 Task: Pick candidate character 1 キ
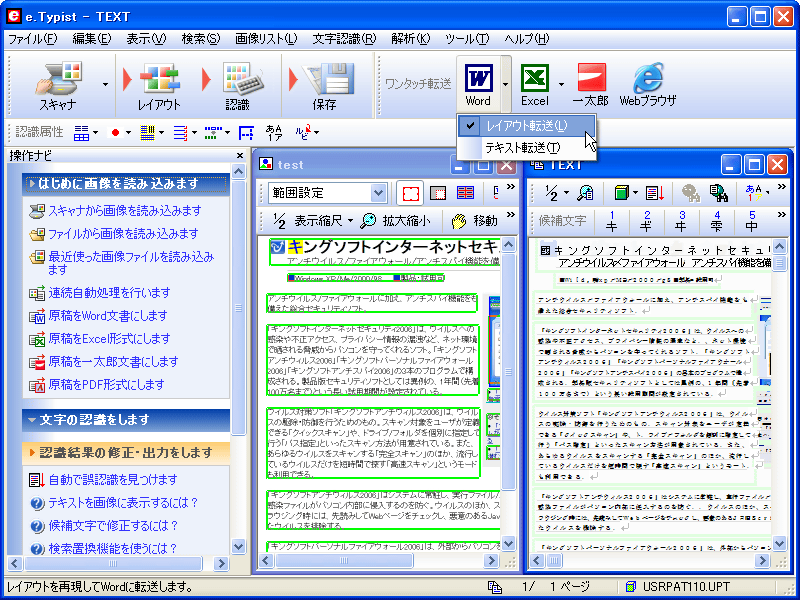pyautogui.click(x=612, y=221)
